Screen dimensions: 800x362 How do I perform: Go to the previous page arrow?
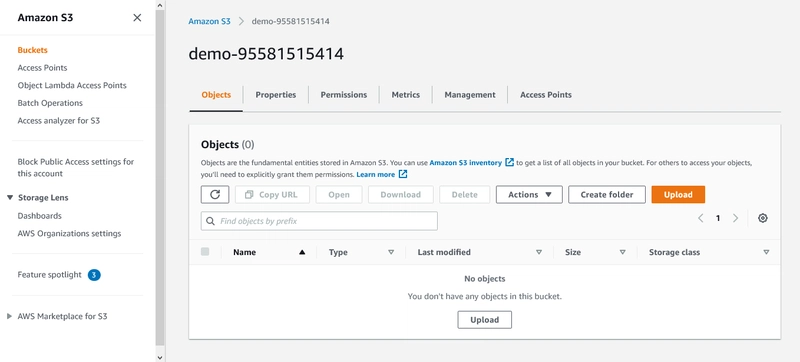[x=701, y=218]
